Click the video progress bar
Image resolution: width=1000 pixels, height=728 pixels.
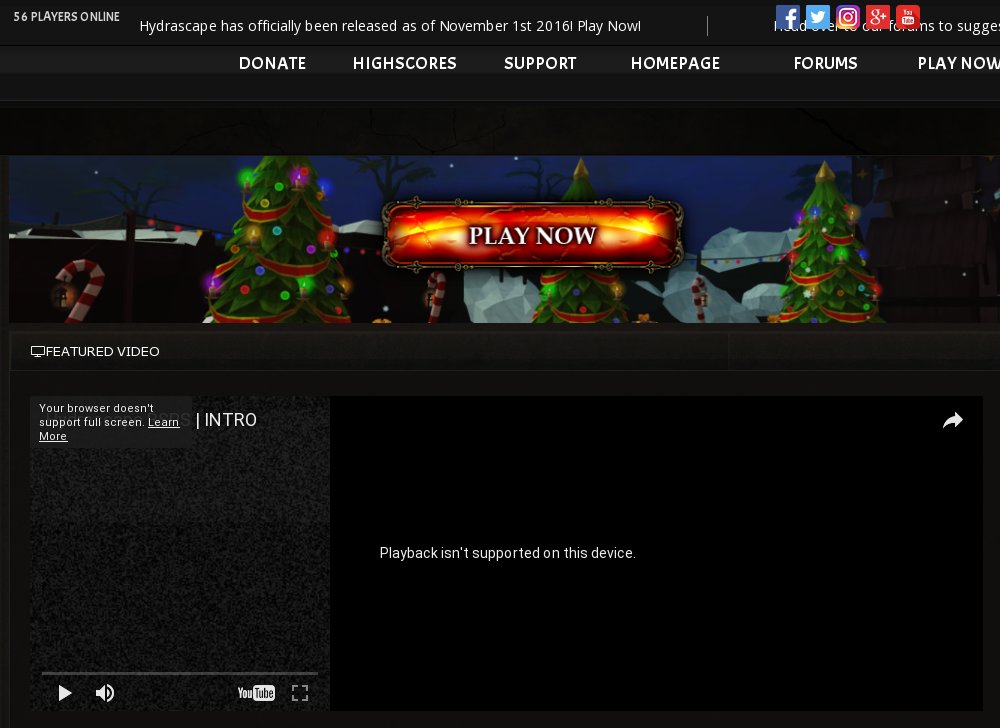point(180,673)
